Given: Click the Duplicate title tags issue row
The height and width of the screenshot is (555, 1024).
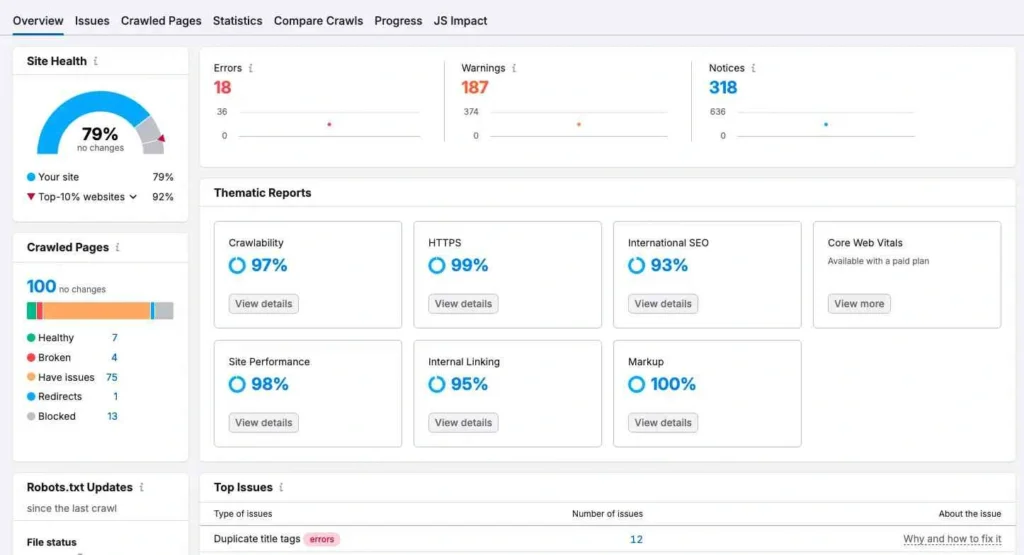Looking at the screenshot, I should [x=607, y=539].
